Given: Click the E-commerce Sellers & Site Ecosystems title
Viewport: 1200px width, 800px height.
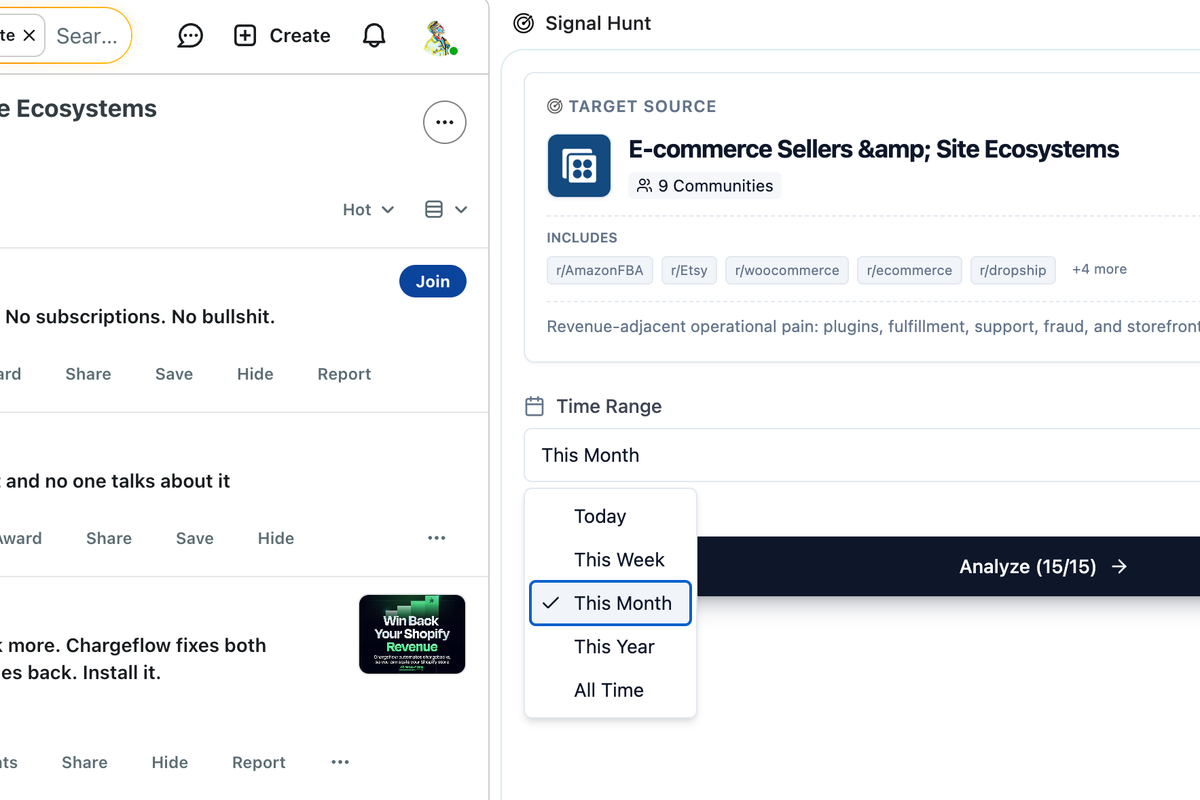Looking at the screenshot, I should [x=874, y=150].
